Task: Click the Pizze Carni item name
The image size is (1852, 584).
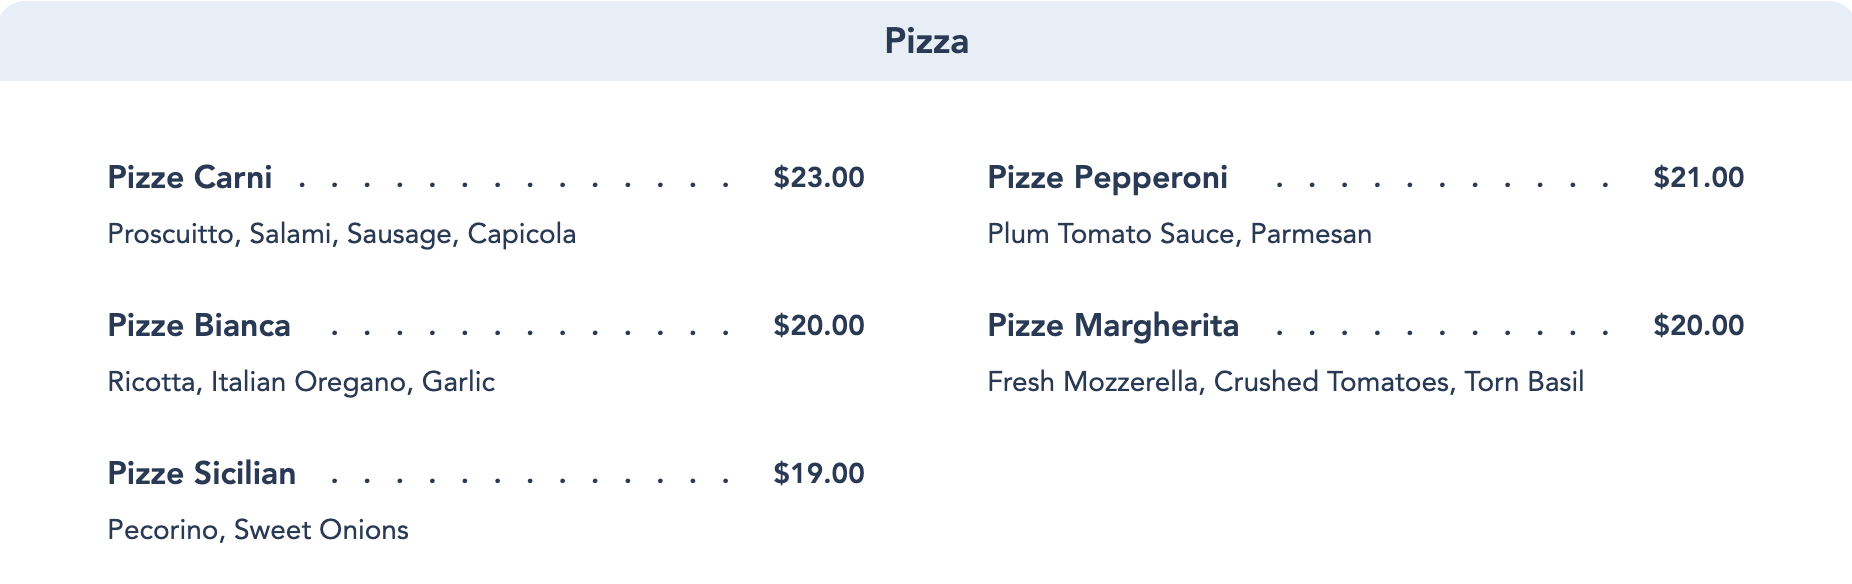Action: coord(189,177)
